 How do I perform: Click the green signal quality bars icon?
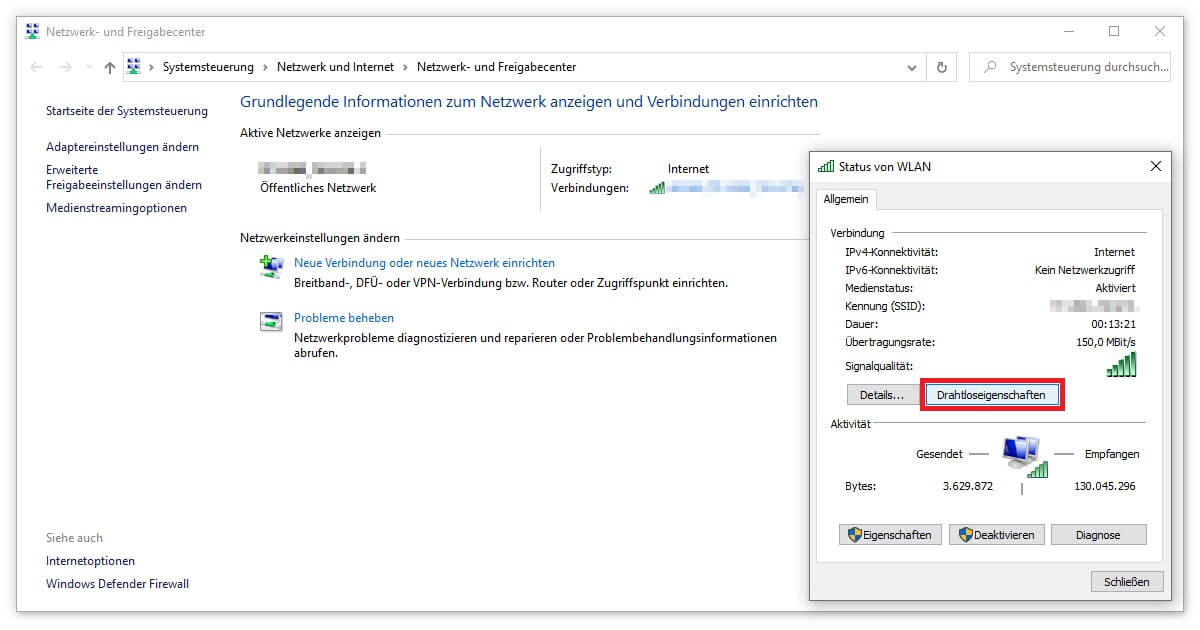[x=1121, y=366]
